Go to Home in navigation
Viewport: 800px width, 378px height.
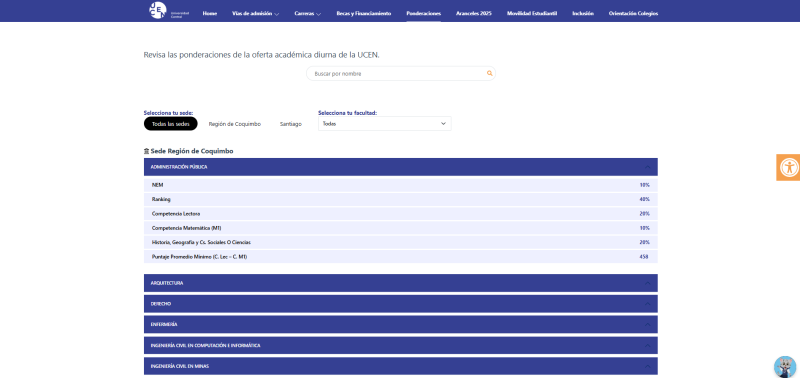tap(210, 14)
